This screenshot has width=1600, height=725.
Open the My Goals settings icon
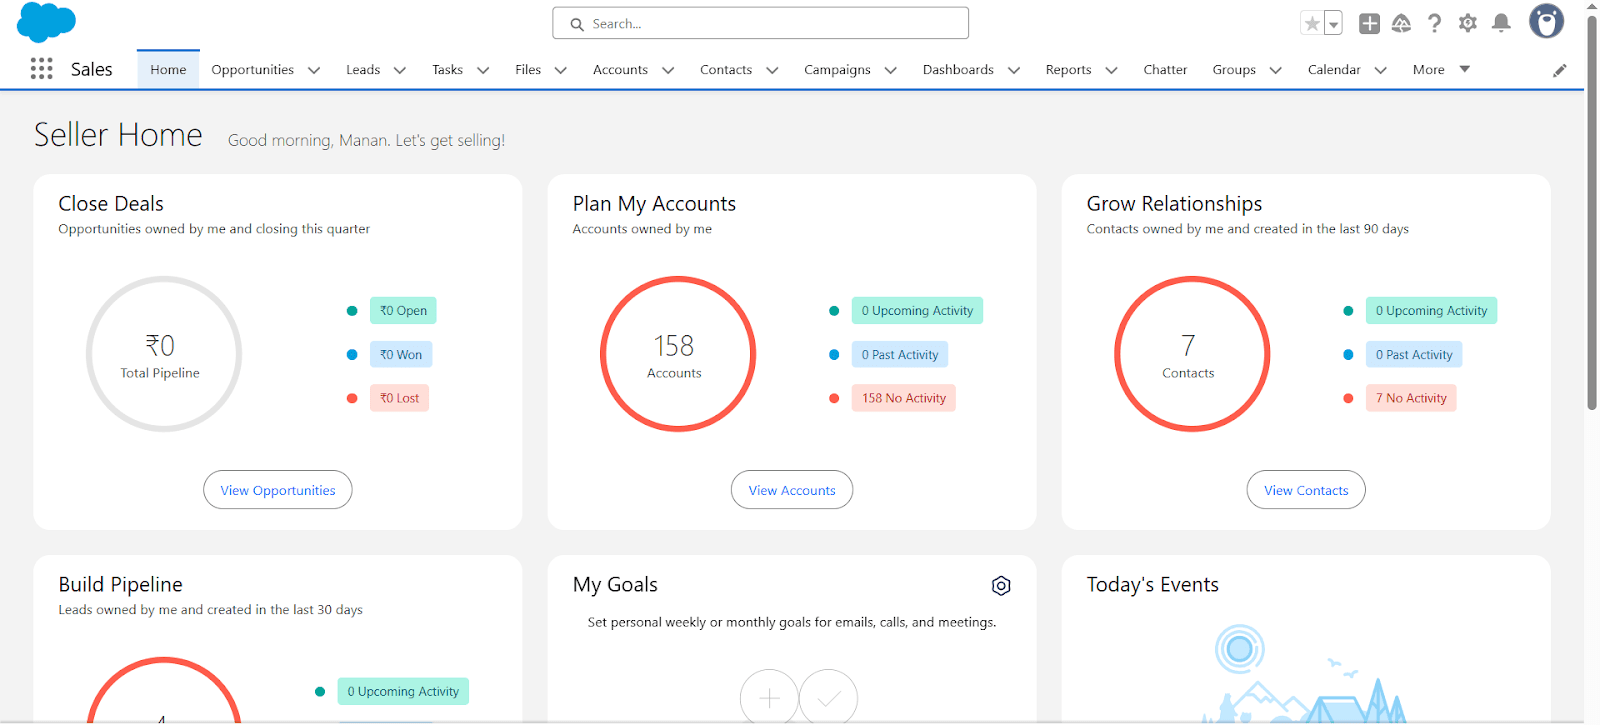coord(1001,586)
